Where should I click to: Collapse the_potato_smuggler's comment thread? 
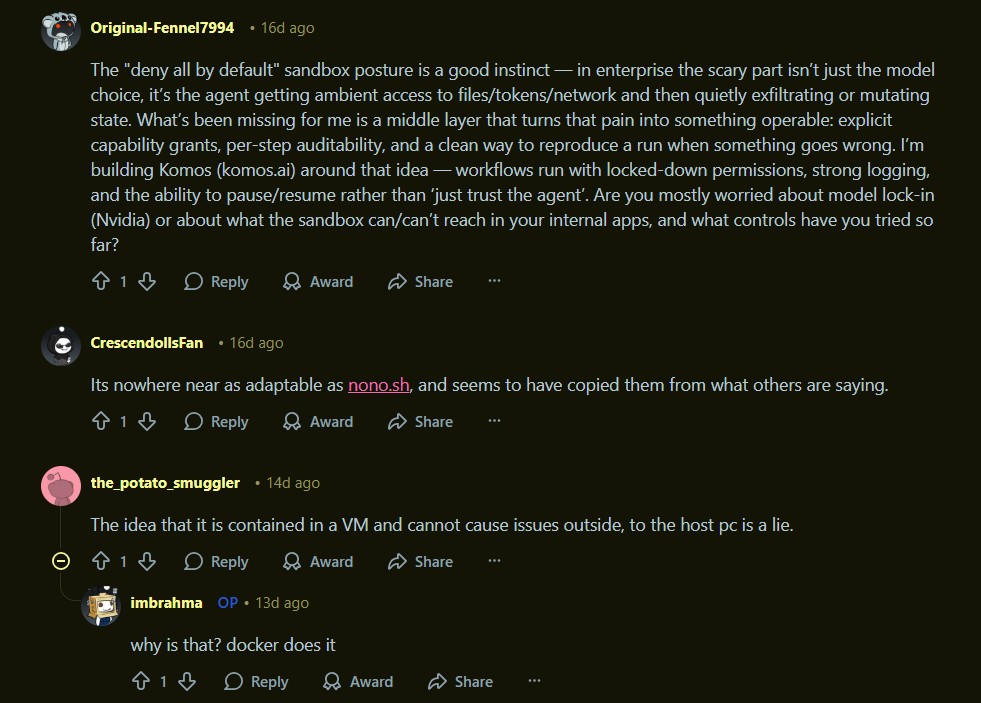click(61, 562)
